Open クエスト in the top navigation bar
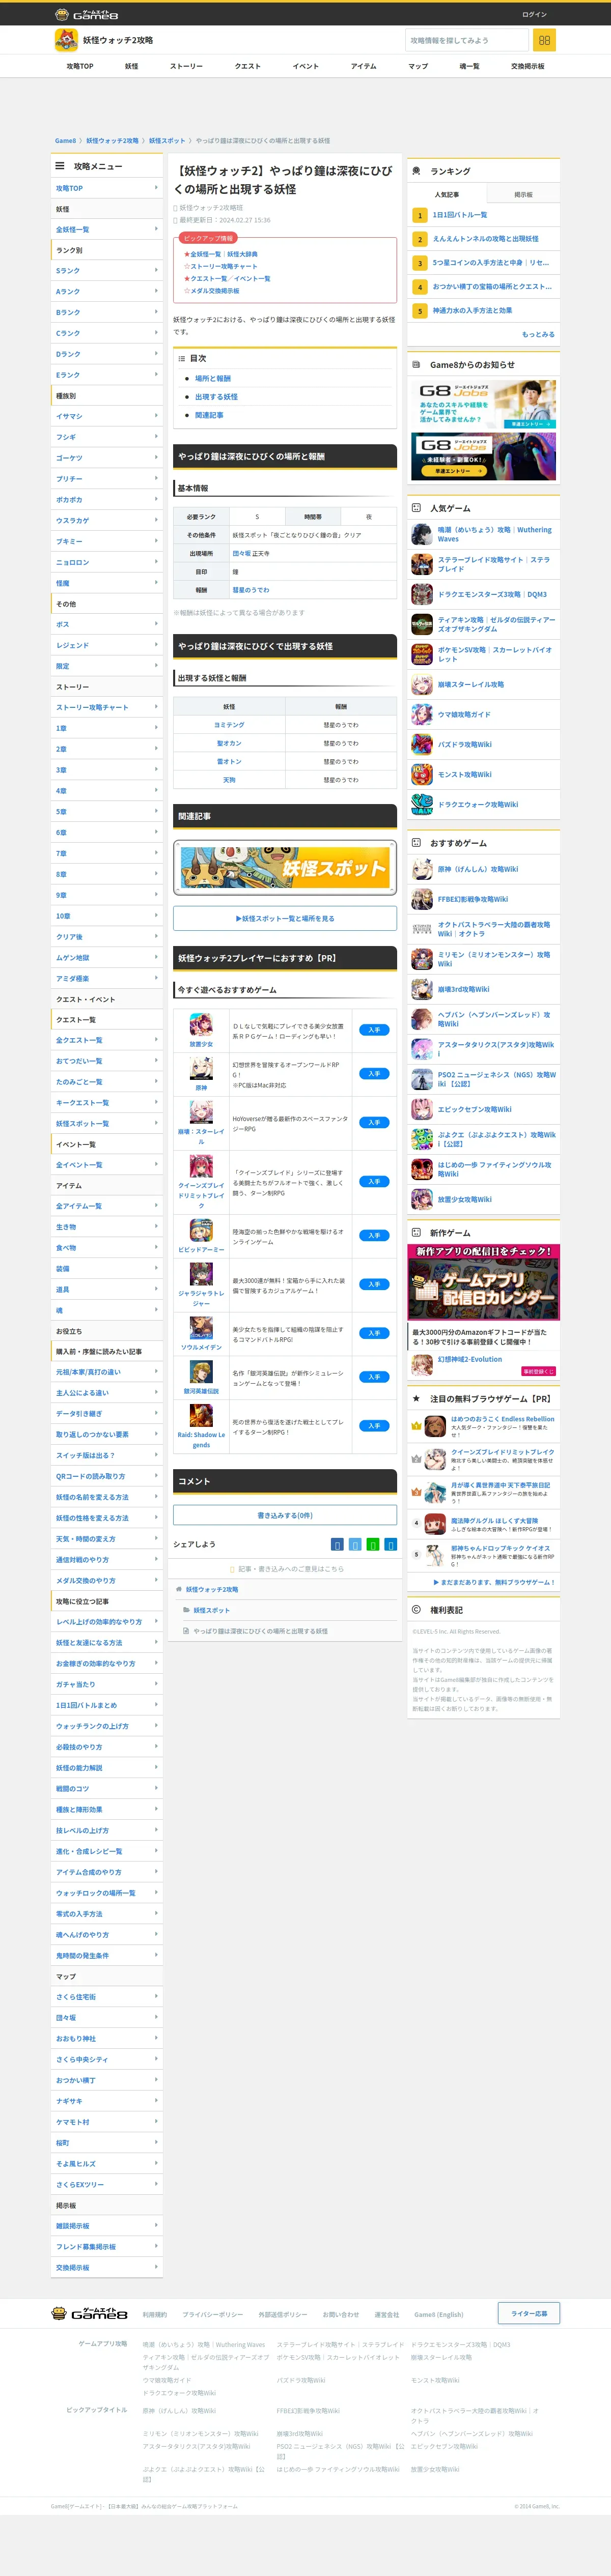This screenshot has height=2576, width=611. pyautogui.click(x=247, y=66)
